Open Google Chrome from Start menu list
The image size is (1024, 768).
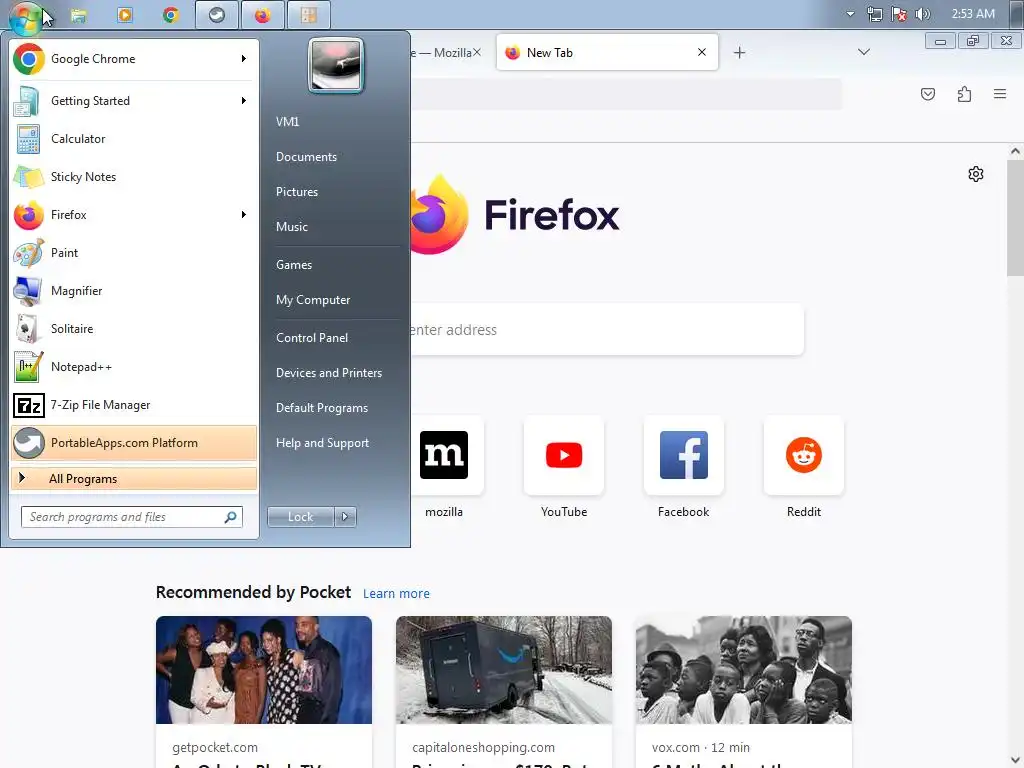[x=134, y=59]
